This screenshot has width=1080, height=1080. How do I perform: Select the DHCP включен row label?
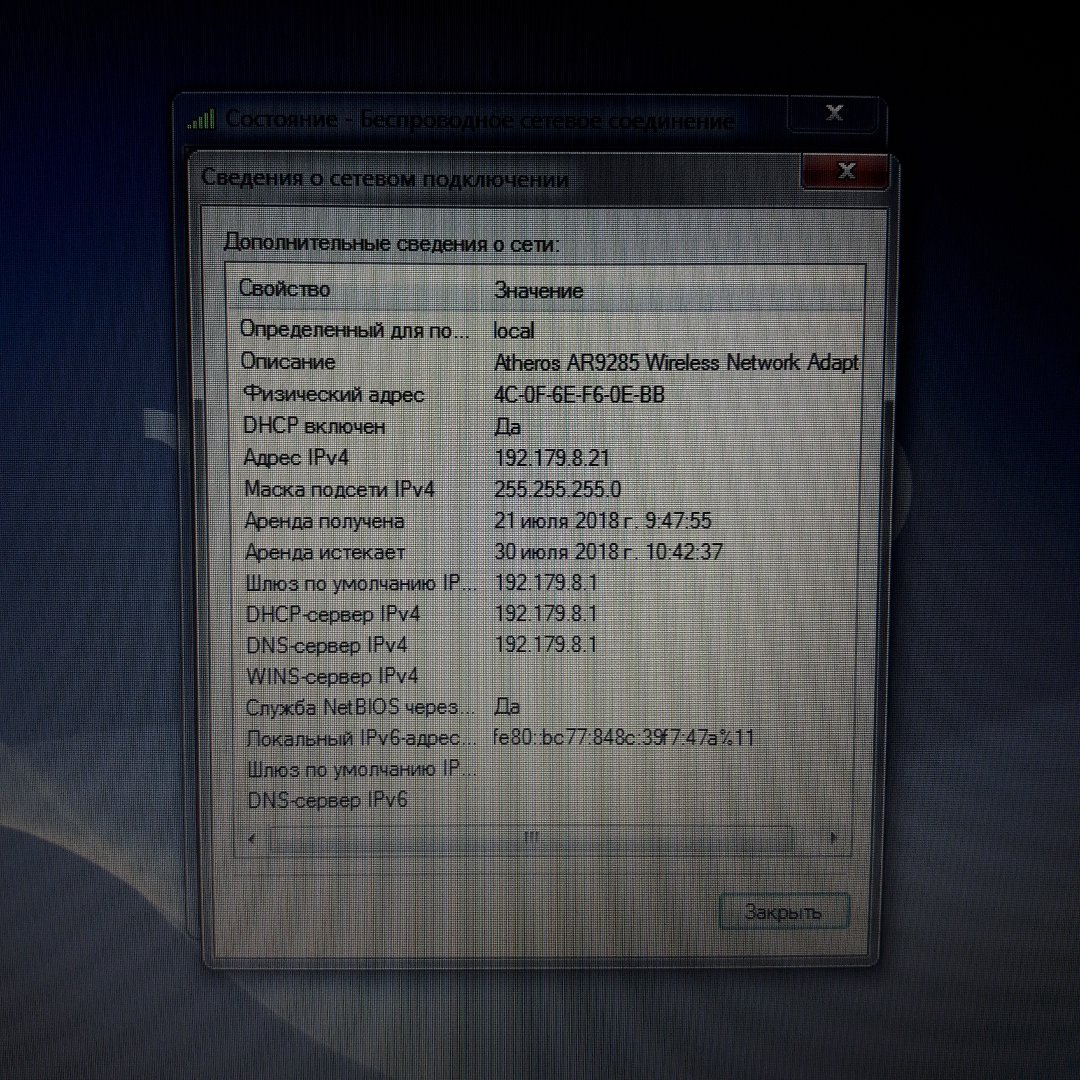[314, 426]
